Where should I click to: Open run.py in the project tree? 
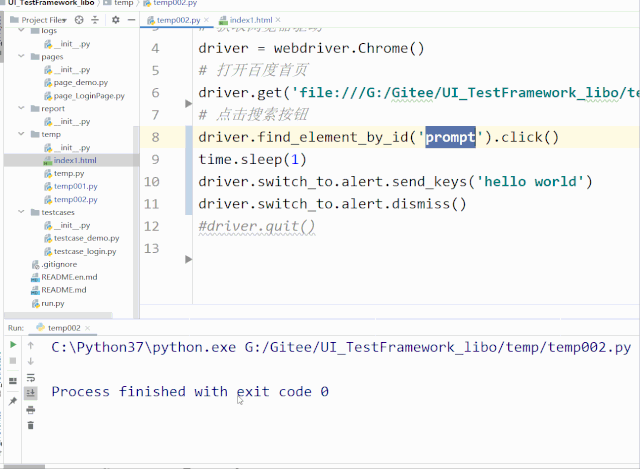click(x=51, y=303)
